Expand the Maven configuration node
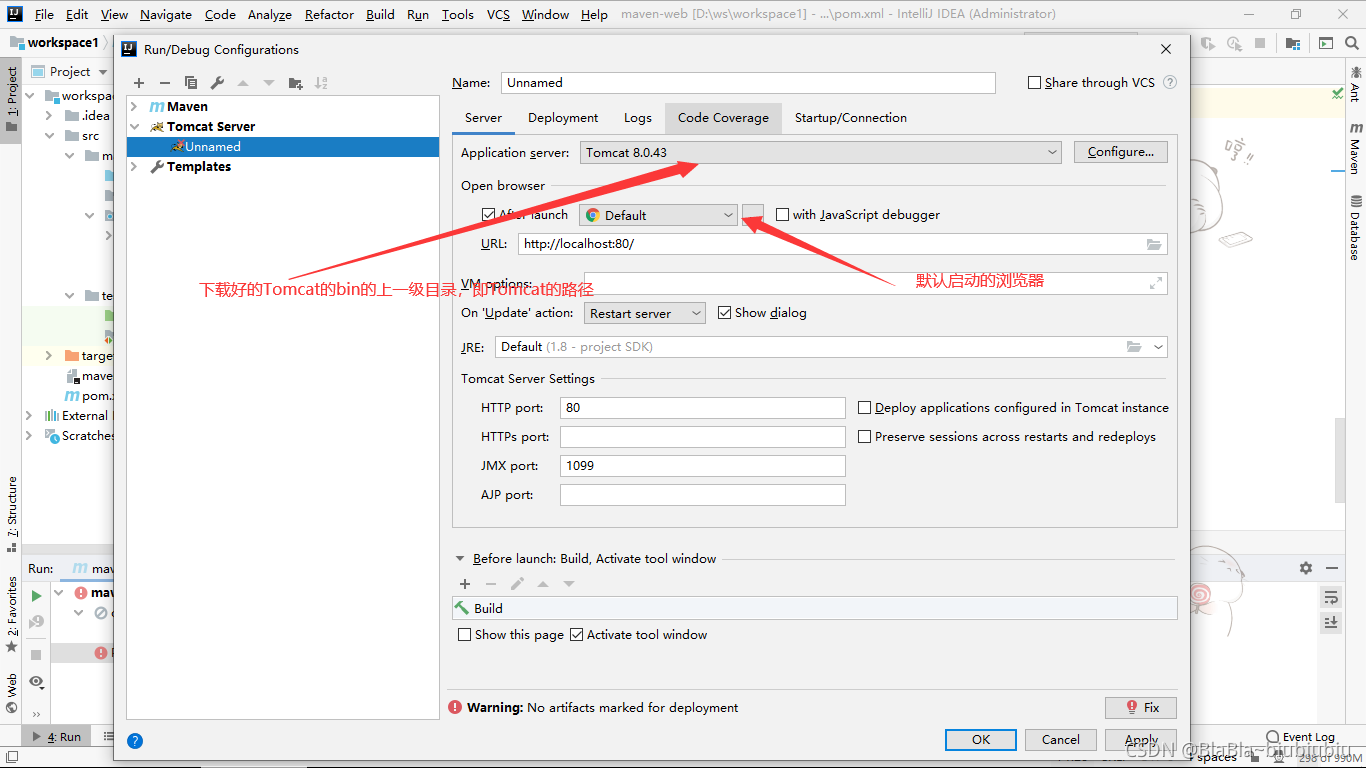Viewport: 1366px width, 768px height. (135, 107)
